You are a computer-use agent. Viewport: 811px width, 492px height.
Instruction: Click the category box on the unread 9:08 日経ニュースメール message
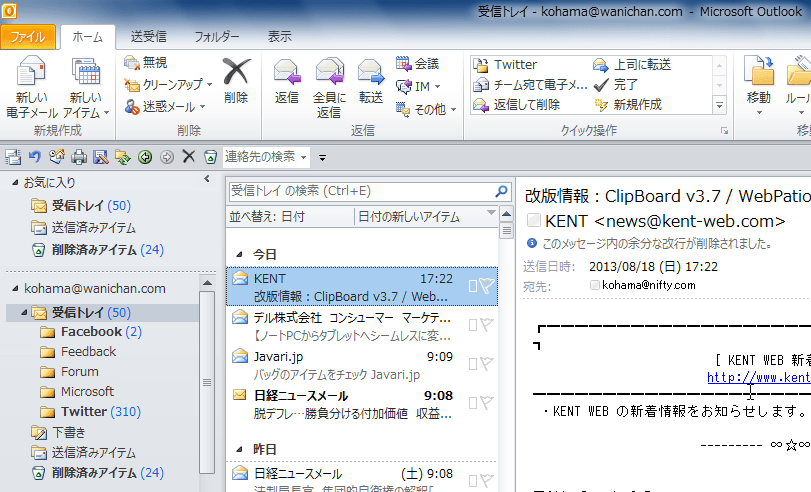click(473, 403)
